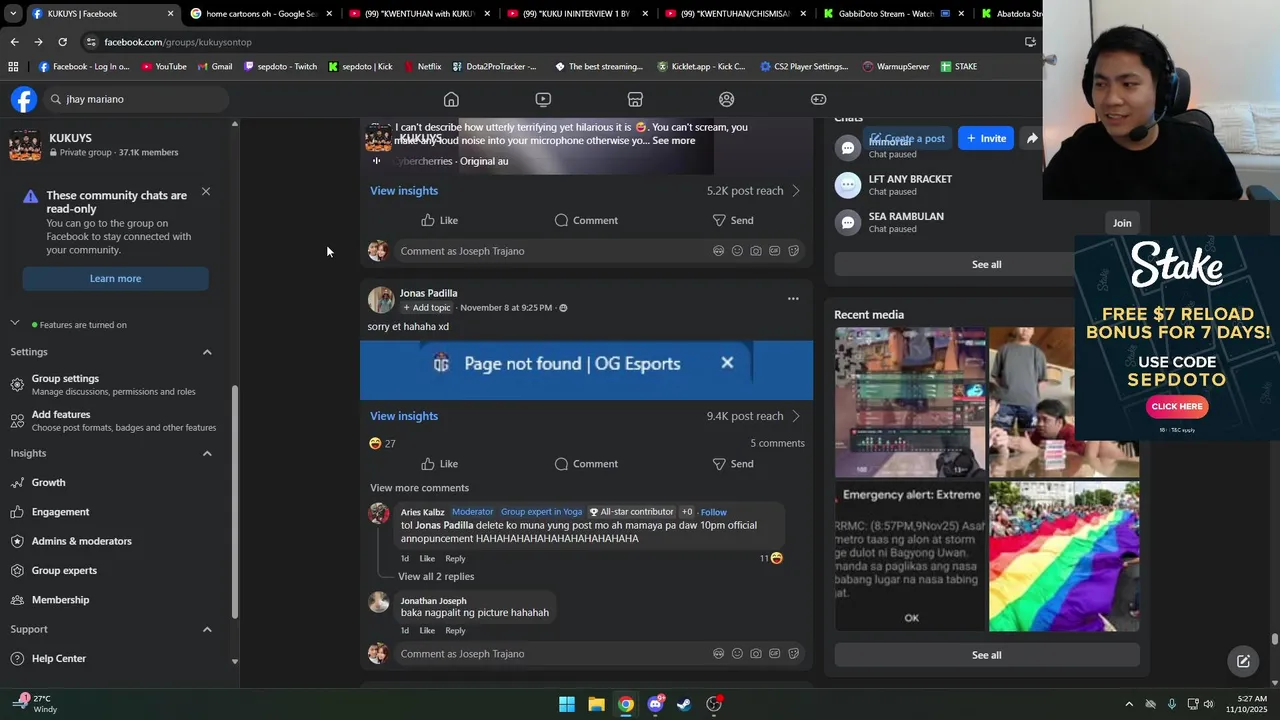
Task: Click the browser back arrow
Action: 14,42
